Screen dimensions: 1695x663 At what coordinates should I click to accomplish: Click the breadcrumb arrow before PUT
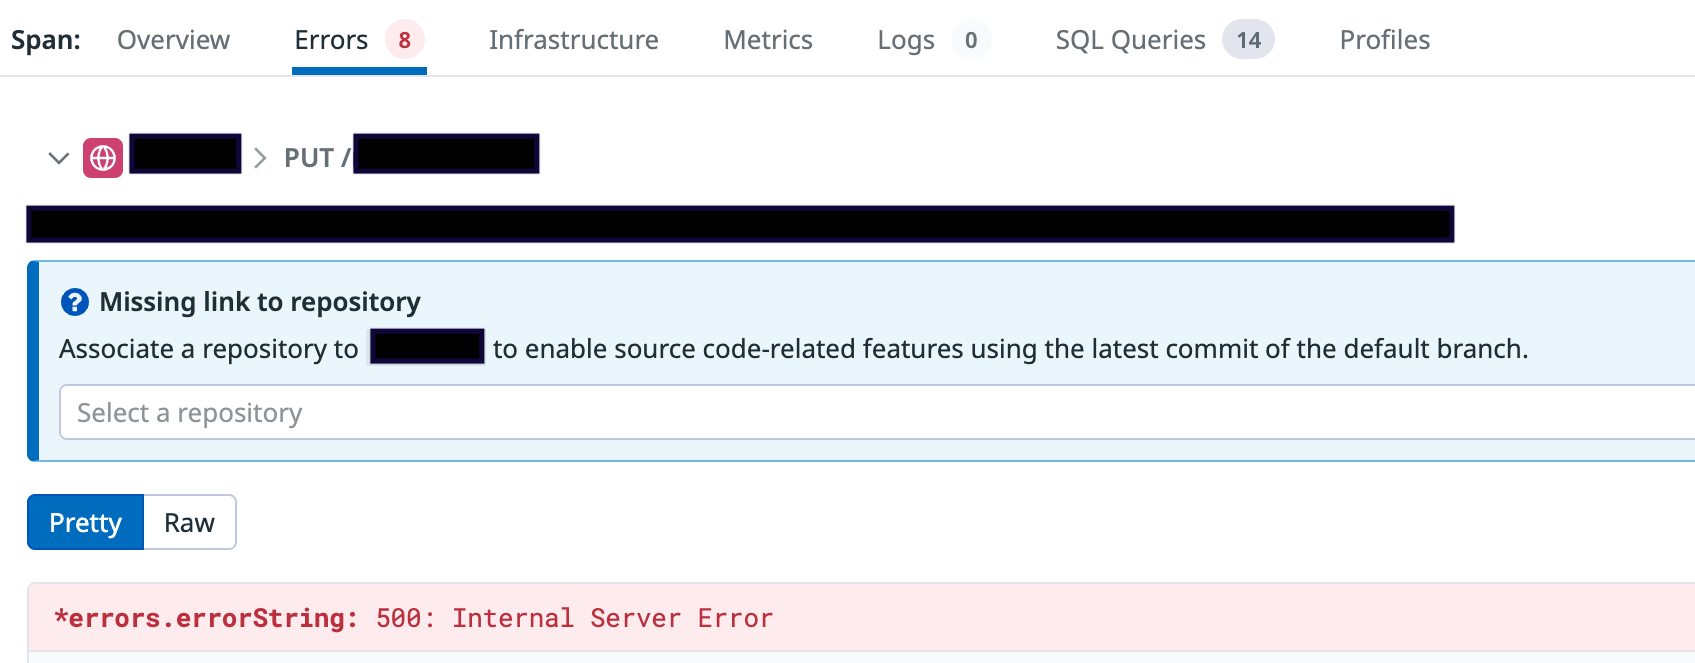261,158
